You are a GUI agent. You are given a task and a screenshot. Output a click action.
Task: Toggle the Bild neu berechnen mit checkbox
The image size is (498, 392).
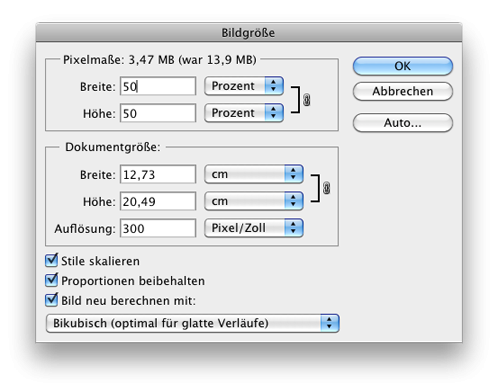click(51, 300)
